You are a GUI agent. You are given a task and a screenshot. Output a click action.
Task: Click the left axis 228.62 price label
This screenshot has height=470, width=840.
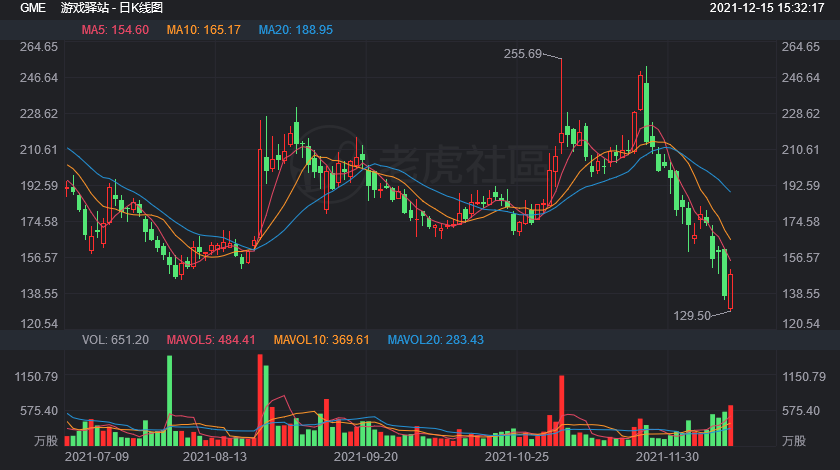coord(39,114)
